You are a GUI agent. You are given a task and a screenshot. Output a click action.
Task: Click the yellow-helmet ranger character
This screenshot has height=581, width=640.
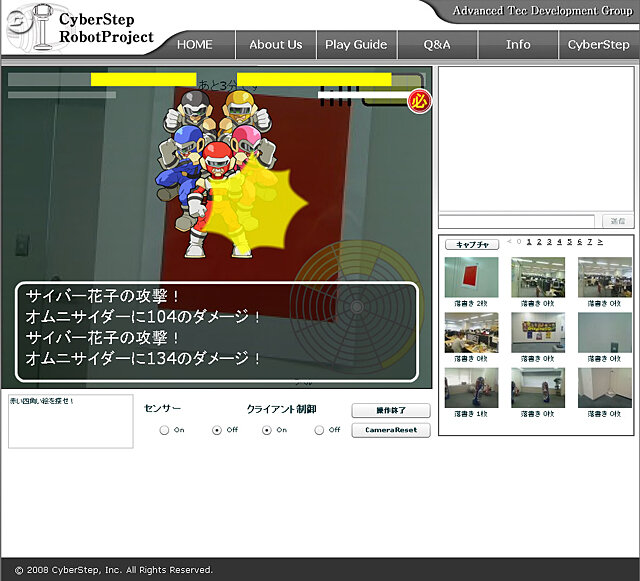244,112
